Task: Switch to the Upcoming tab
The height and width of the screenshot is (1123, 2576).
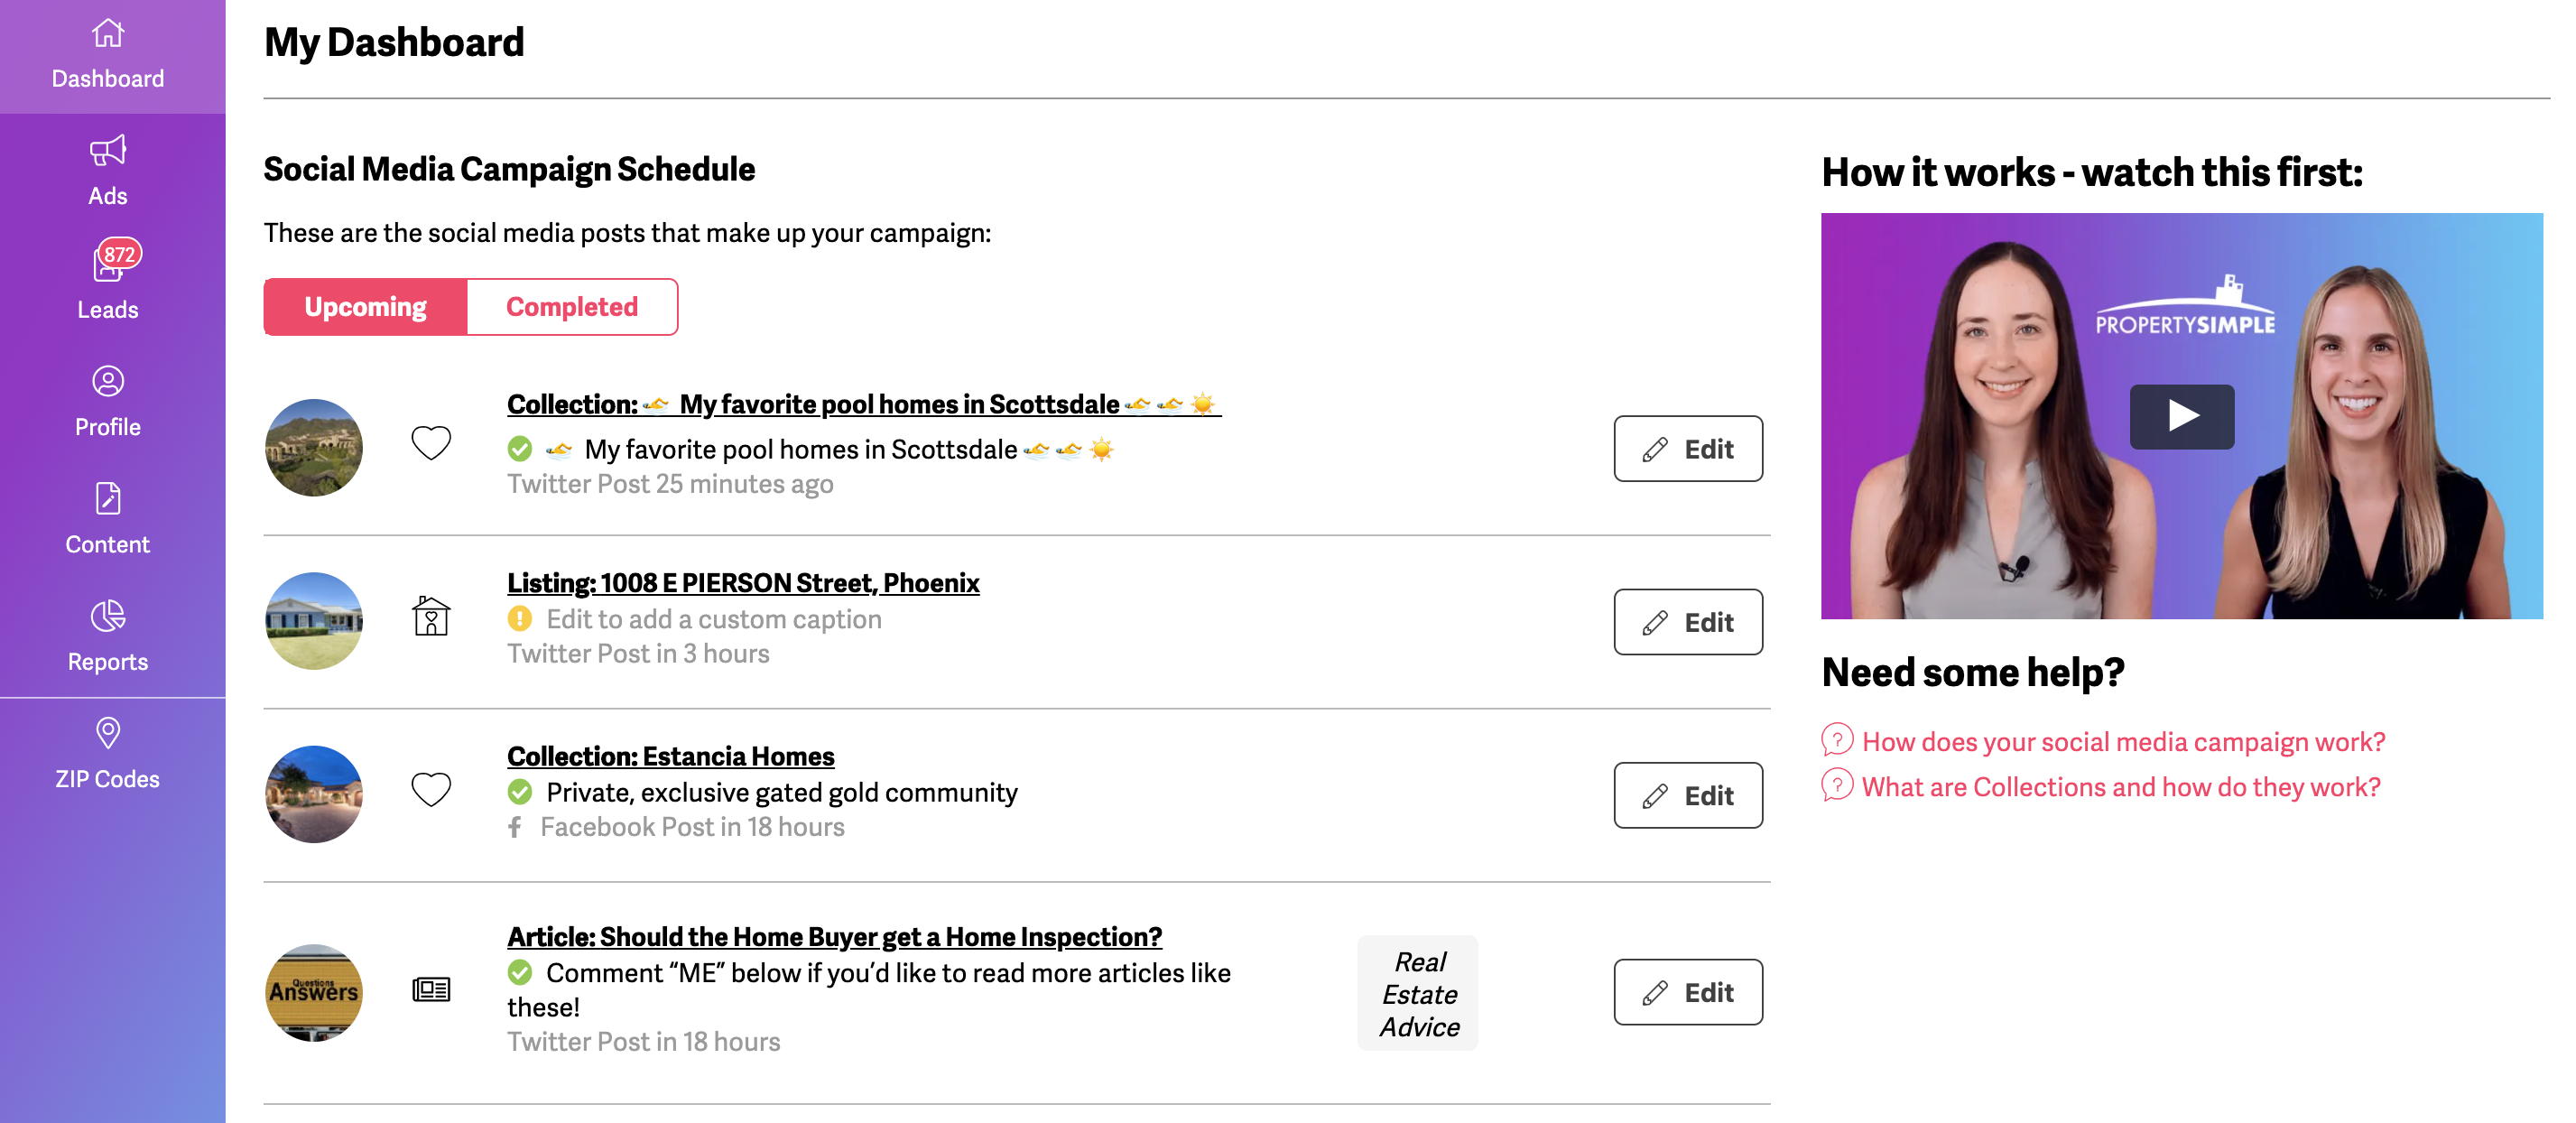Action: pyautogui.click(x=365, y=307)
